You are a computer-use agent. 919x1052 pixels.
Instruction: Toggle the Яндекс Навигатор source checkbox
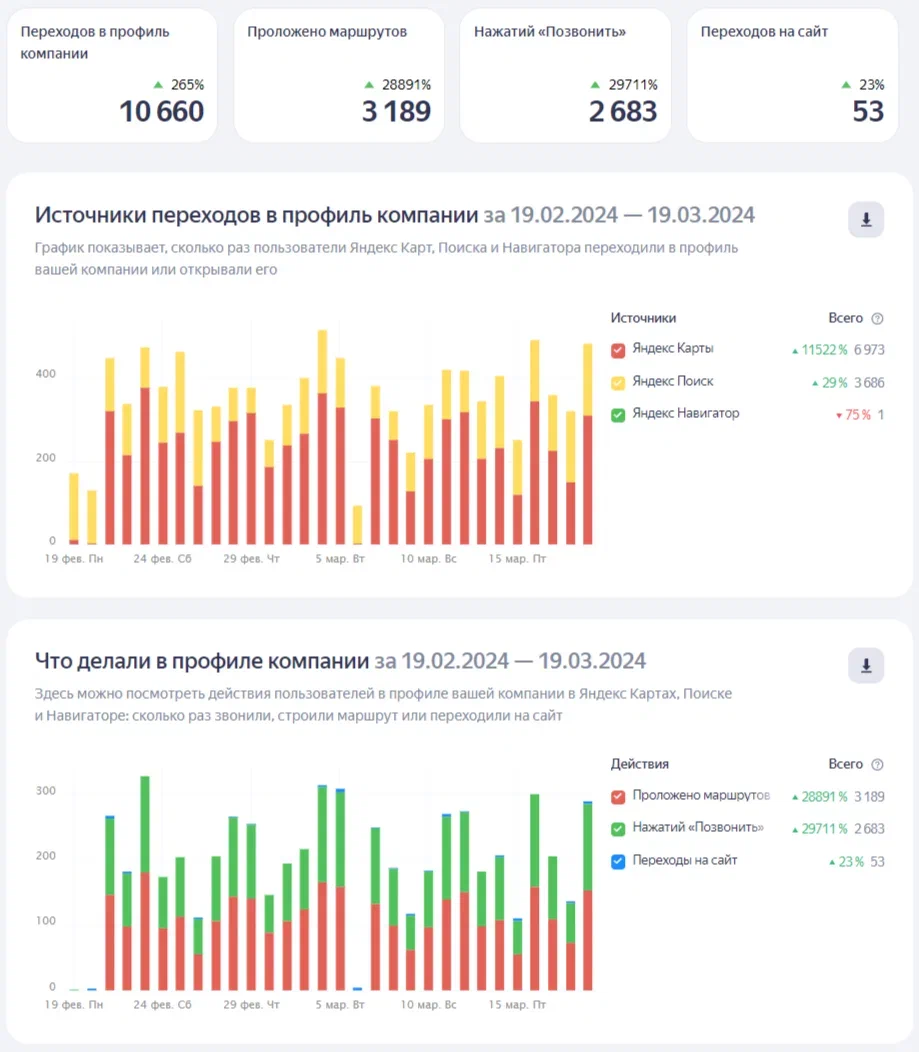tap(618, 414)
